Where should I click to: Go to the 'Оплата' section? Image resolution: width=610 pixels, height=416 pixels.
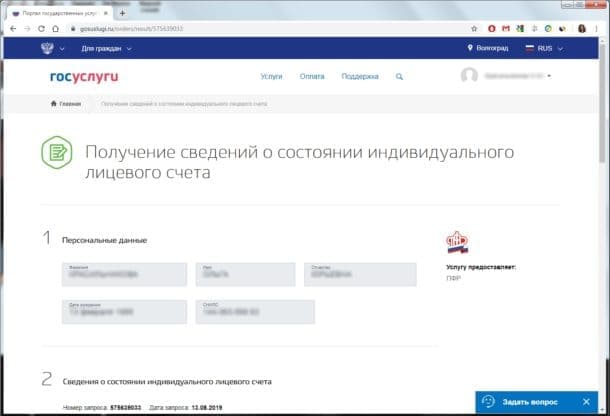[x=312, y=76]
